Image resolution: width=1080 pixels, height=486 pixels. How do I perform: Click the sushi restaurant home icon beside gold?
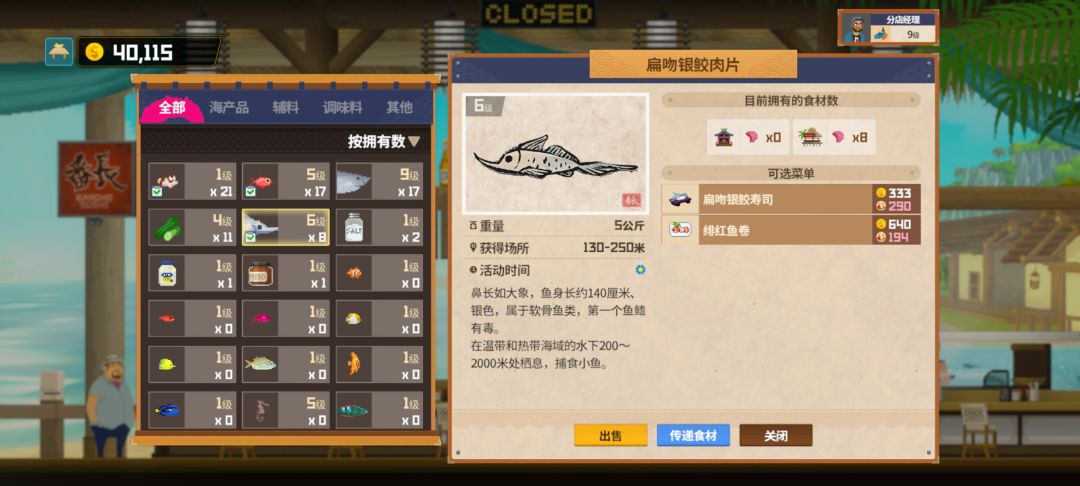coord(59,52)
